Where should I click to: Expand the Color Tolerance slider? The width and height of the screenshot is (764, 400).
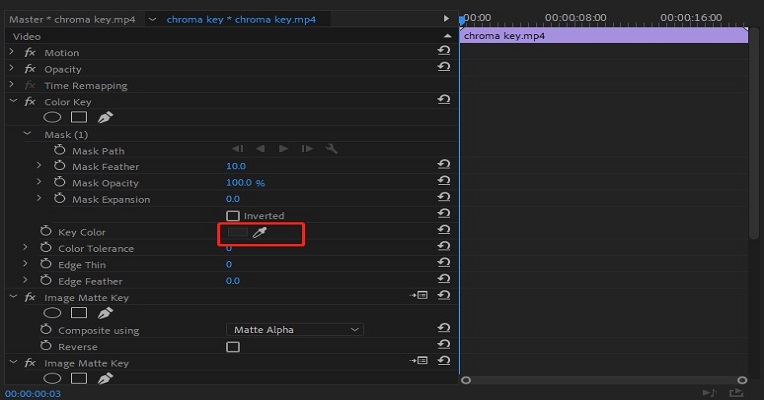25,248
